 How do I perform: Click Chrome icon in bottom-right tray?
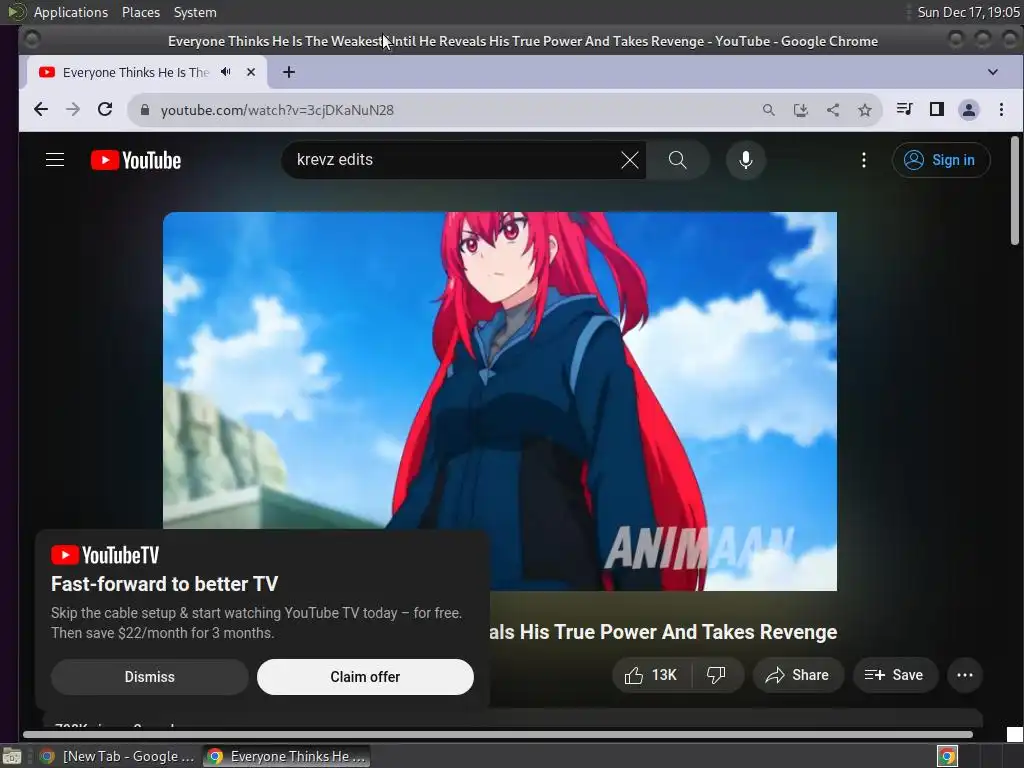pyautogui.click(x=947, y=756)
